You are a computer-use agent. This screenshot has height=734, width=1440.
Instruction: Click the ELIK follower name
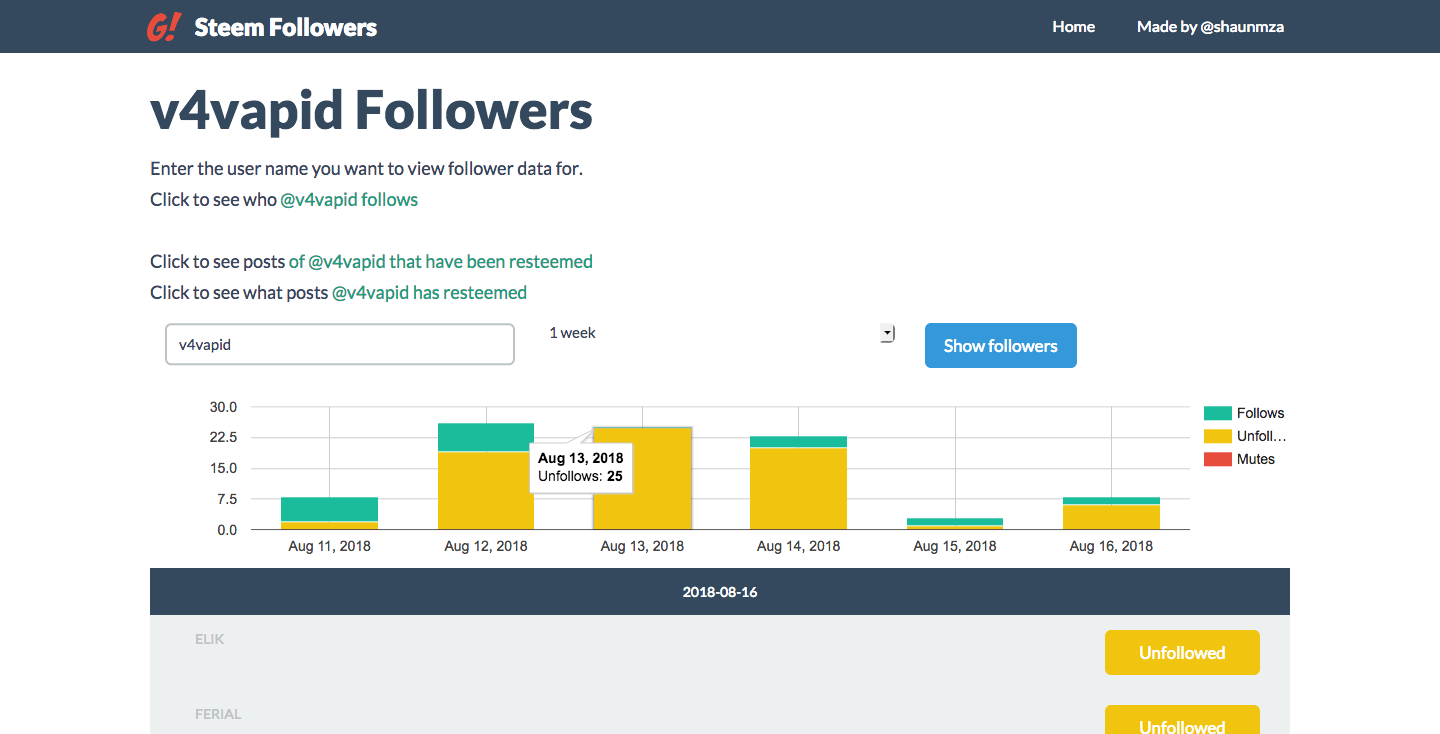(210, 639)
